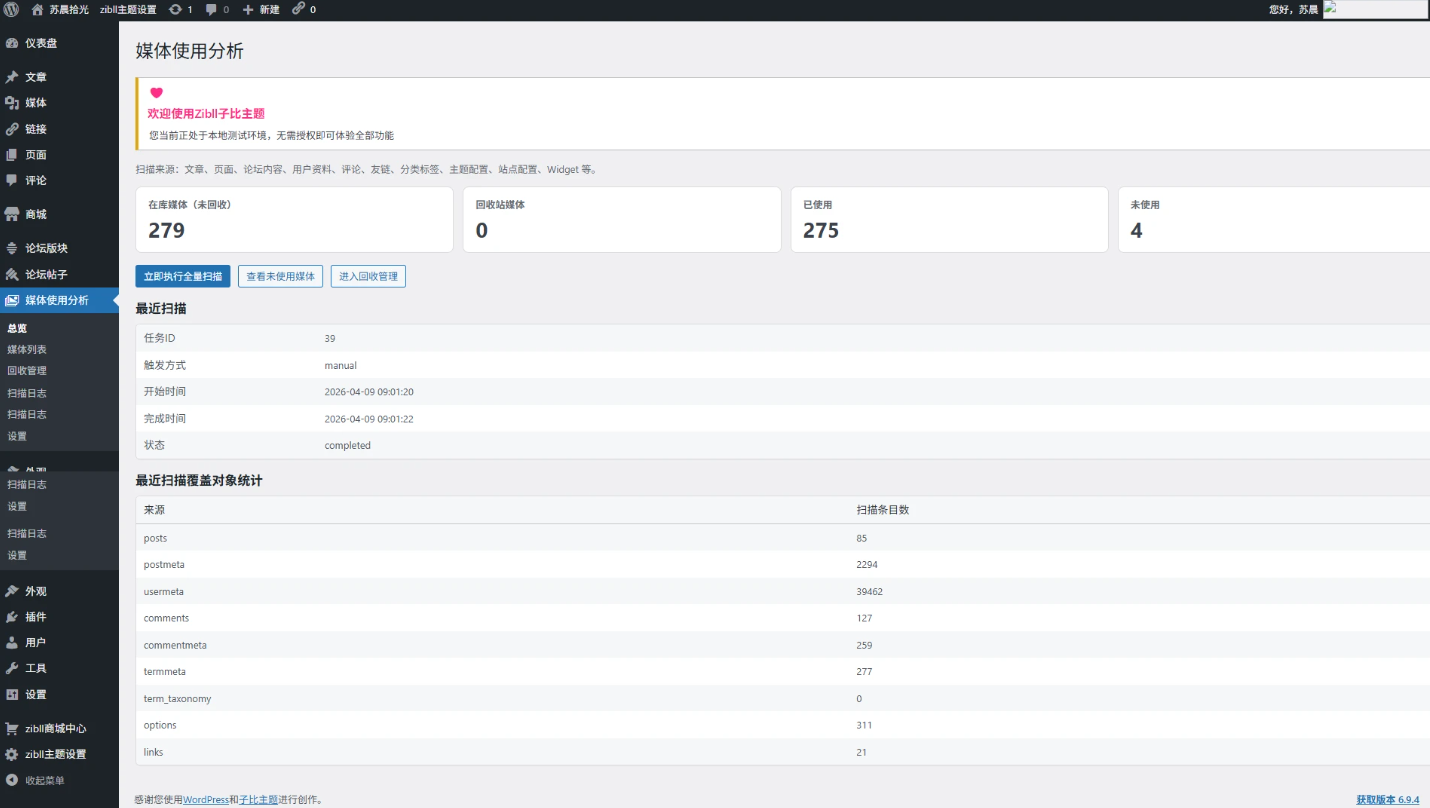Click the WordPress logo icon

[11, 9]
